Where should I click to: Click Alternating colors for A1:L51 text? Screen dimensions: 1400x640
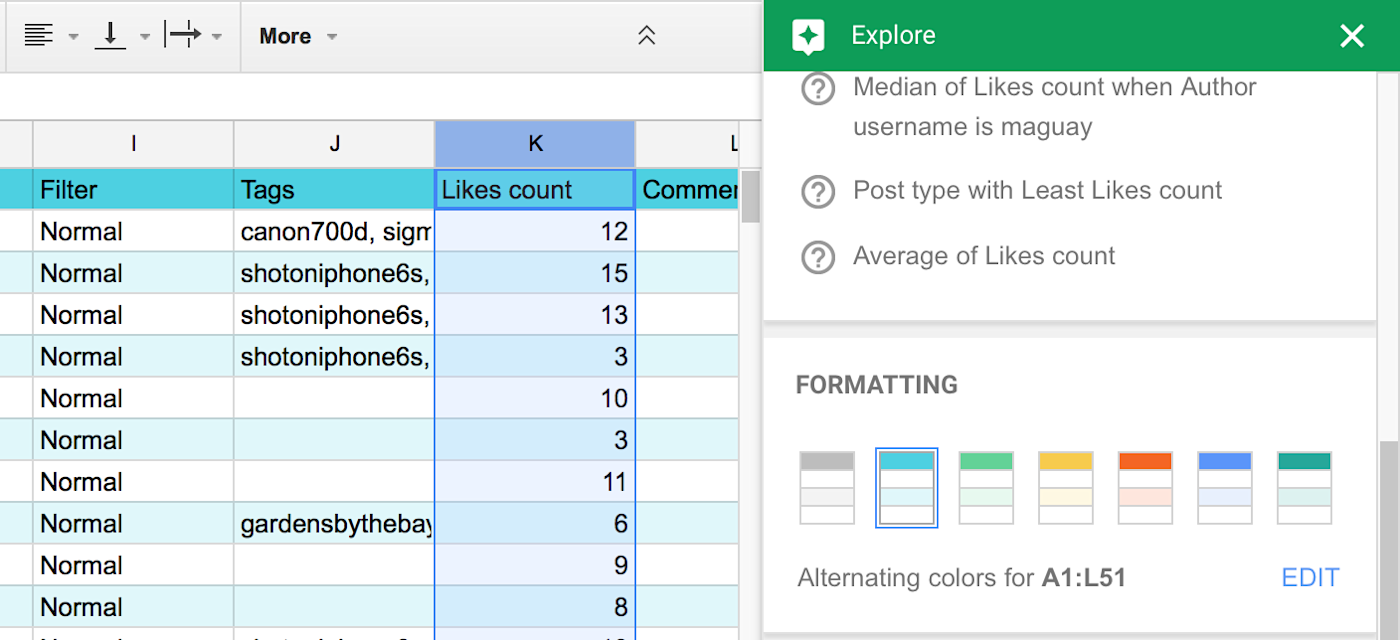[x=961, y=578]
